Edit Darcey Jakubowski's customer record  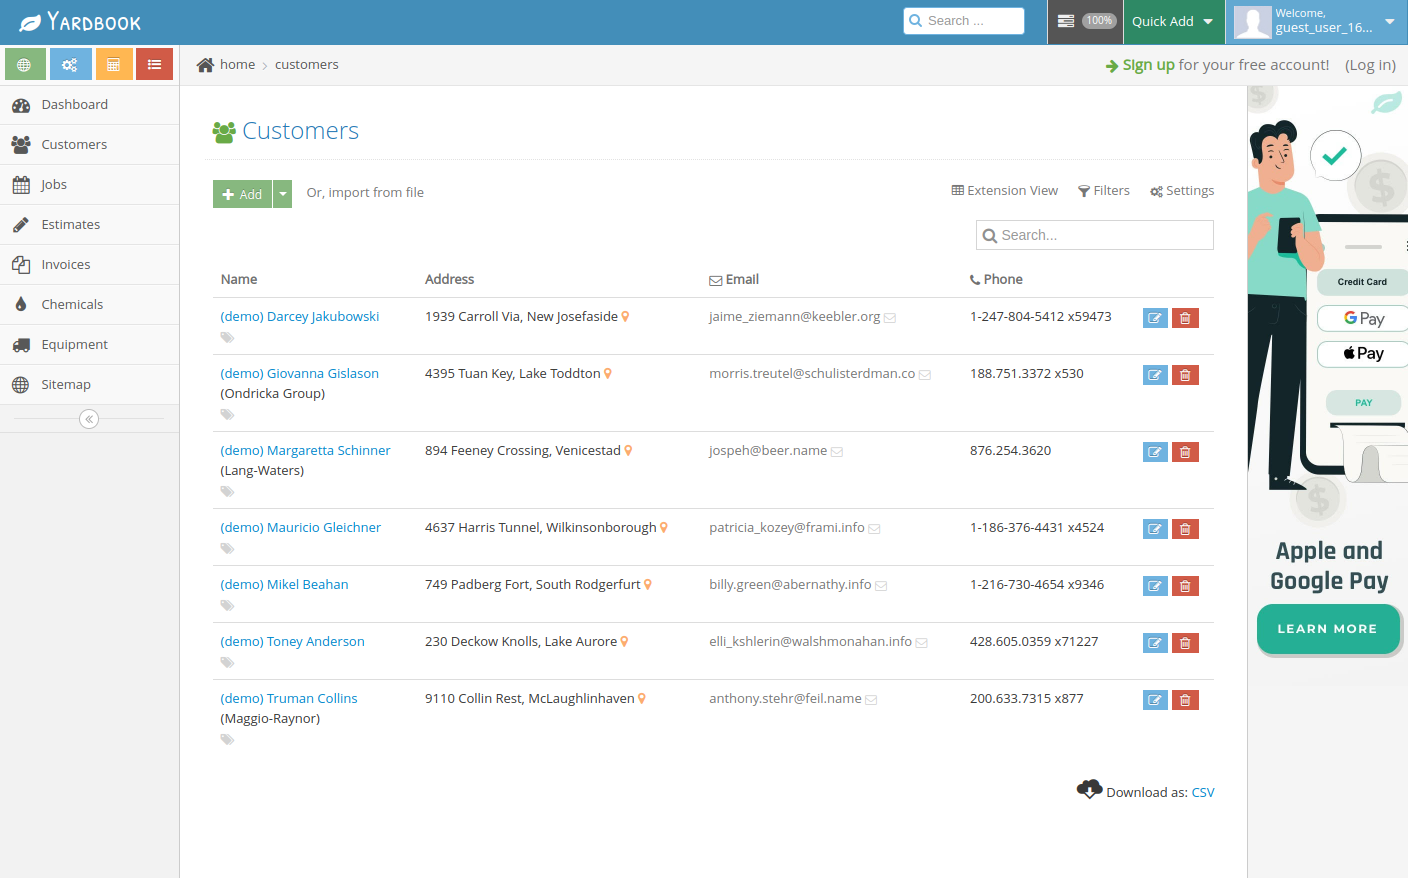click(1155, 318)
